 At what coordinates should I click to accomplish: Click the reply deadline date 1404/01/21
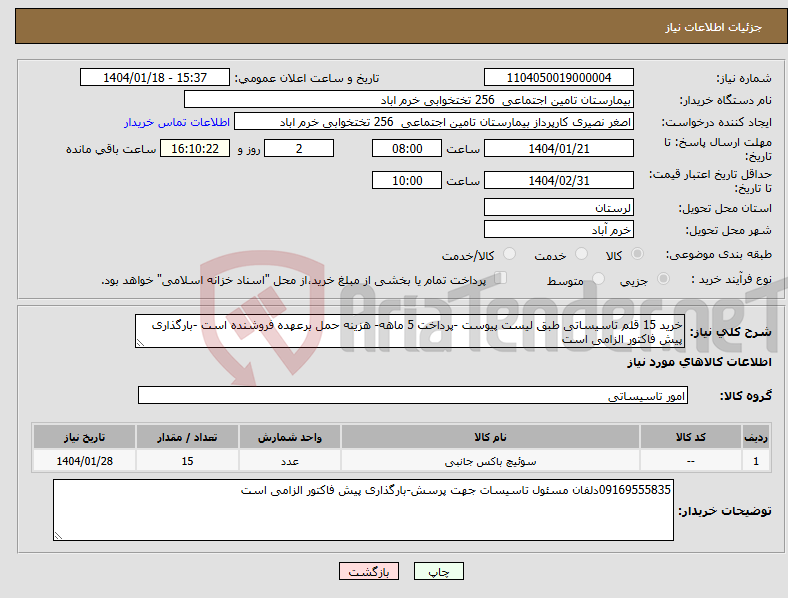(x=559, y=149)
